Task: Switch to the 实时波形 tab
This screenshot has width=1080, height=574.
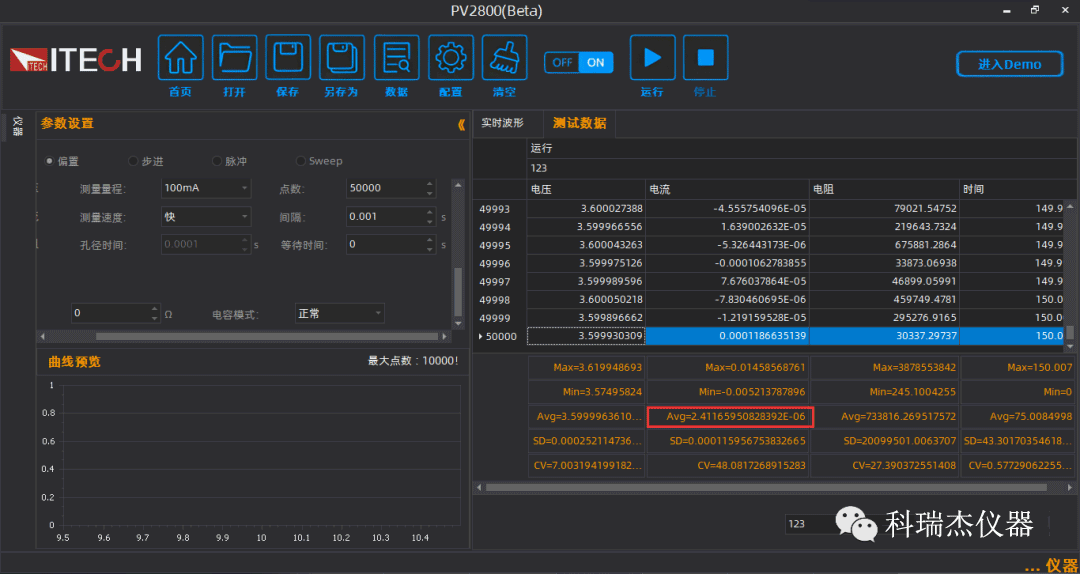Action: pos(502,123)
